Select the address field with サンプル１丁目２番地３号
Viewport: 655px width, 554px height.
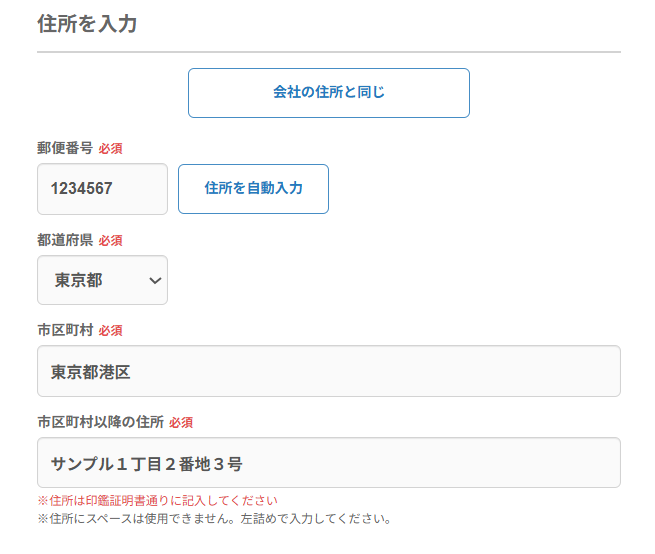click(x=328, y=463)
